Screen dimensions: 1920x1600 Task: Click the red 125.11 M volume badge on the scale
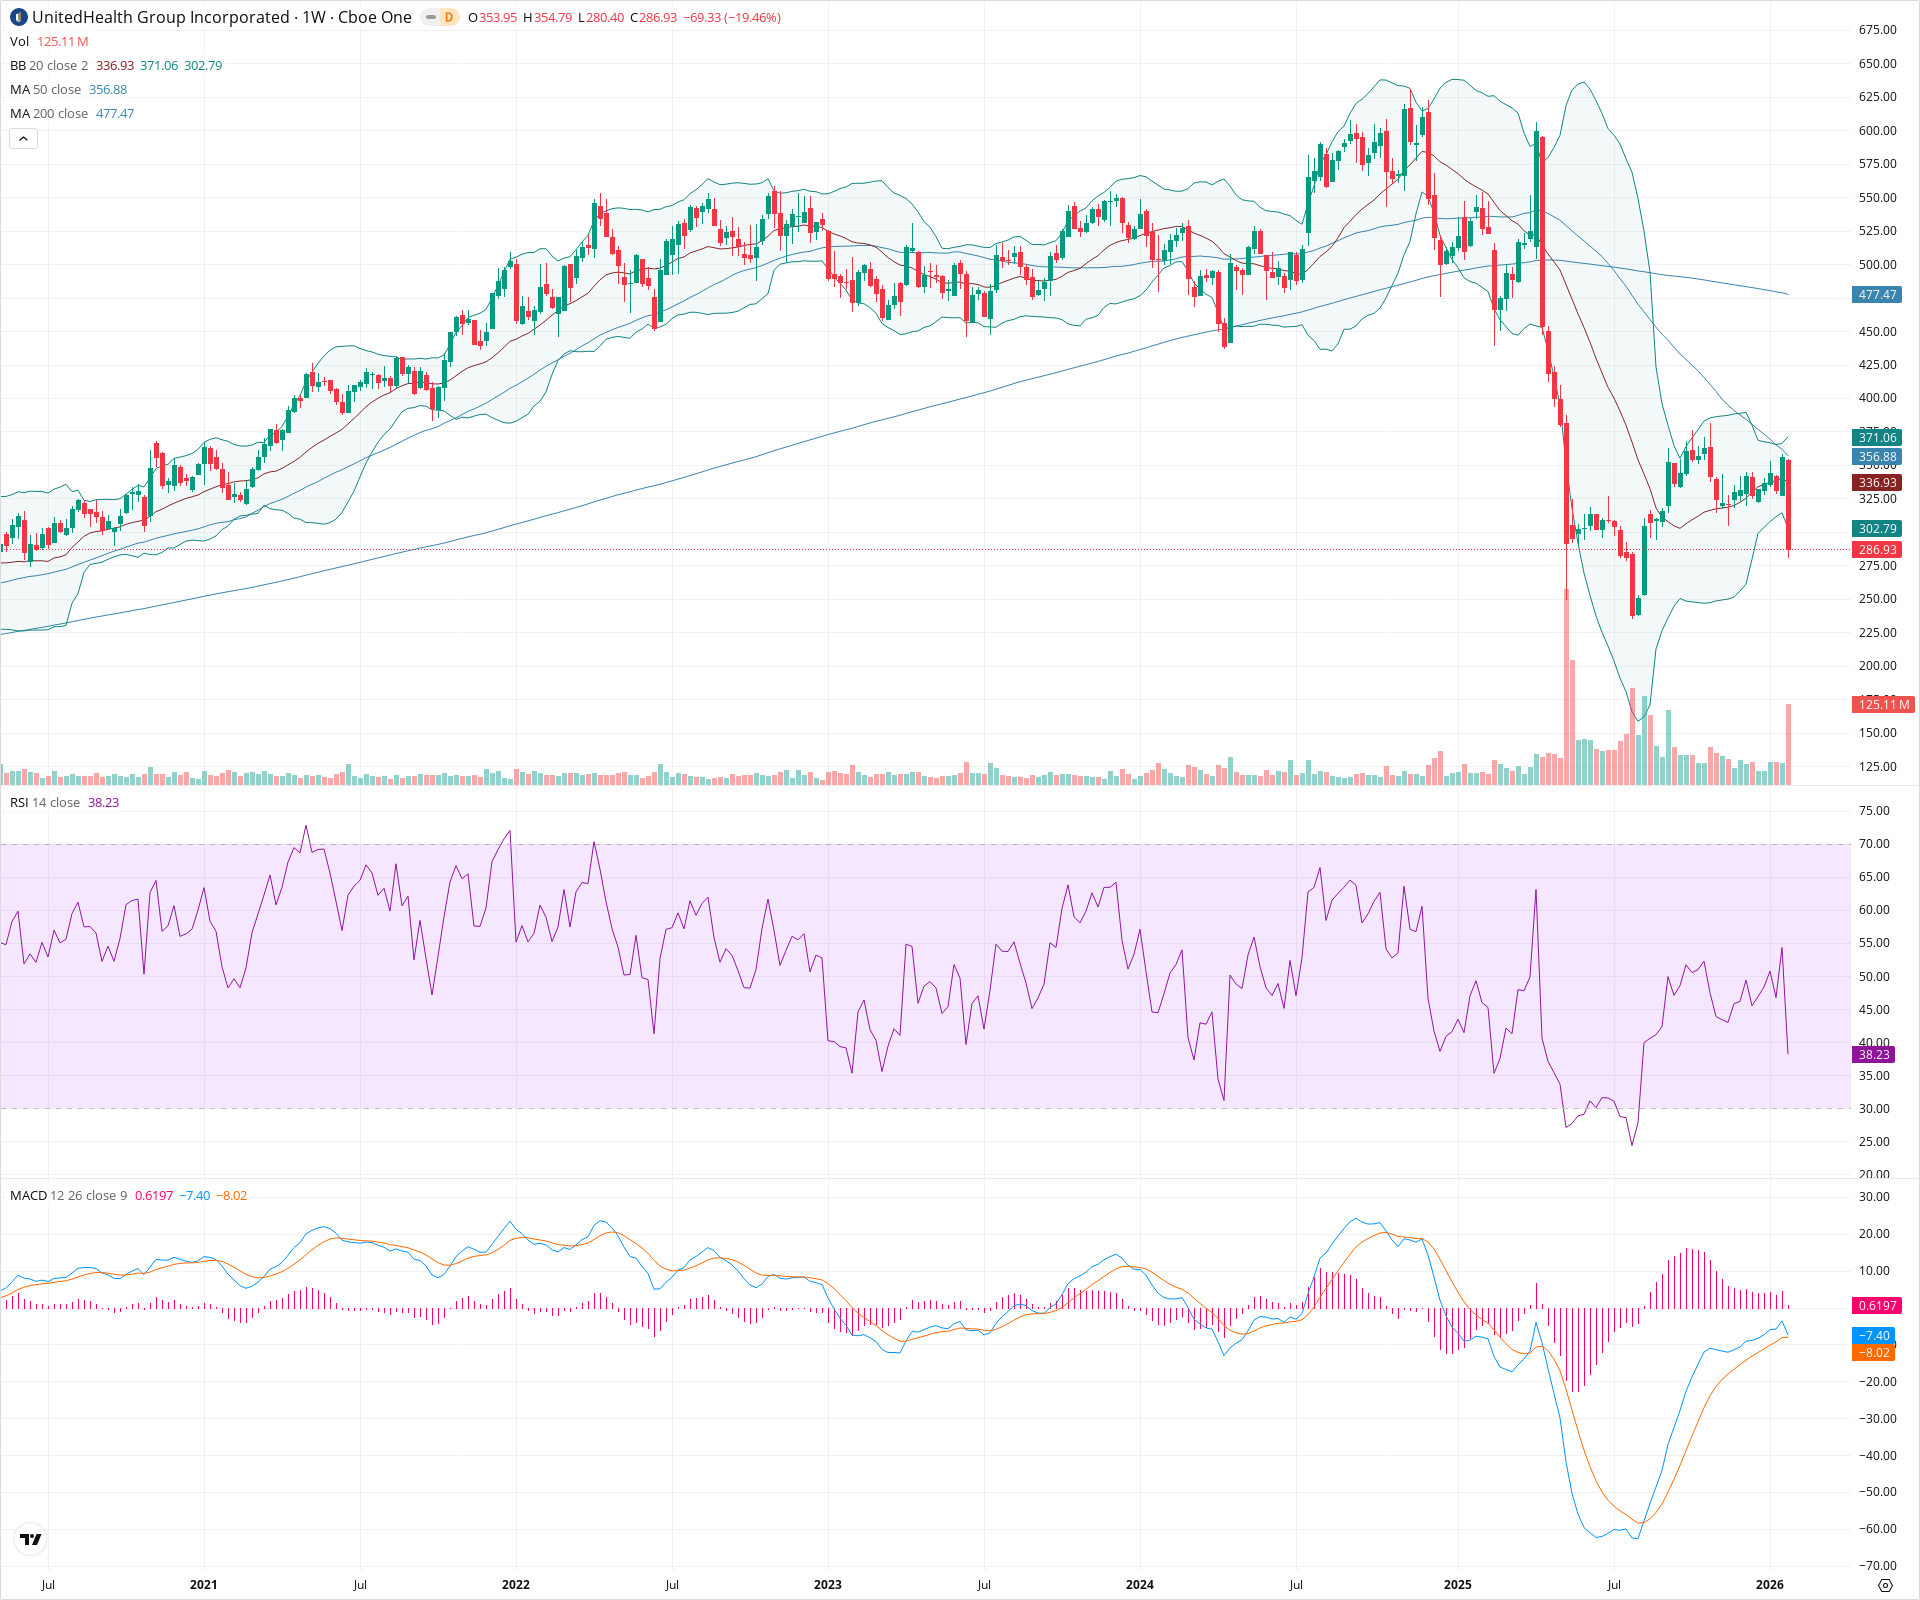click(x=1882, y=705)
